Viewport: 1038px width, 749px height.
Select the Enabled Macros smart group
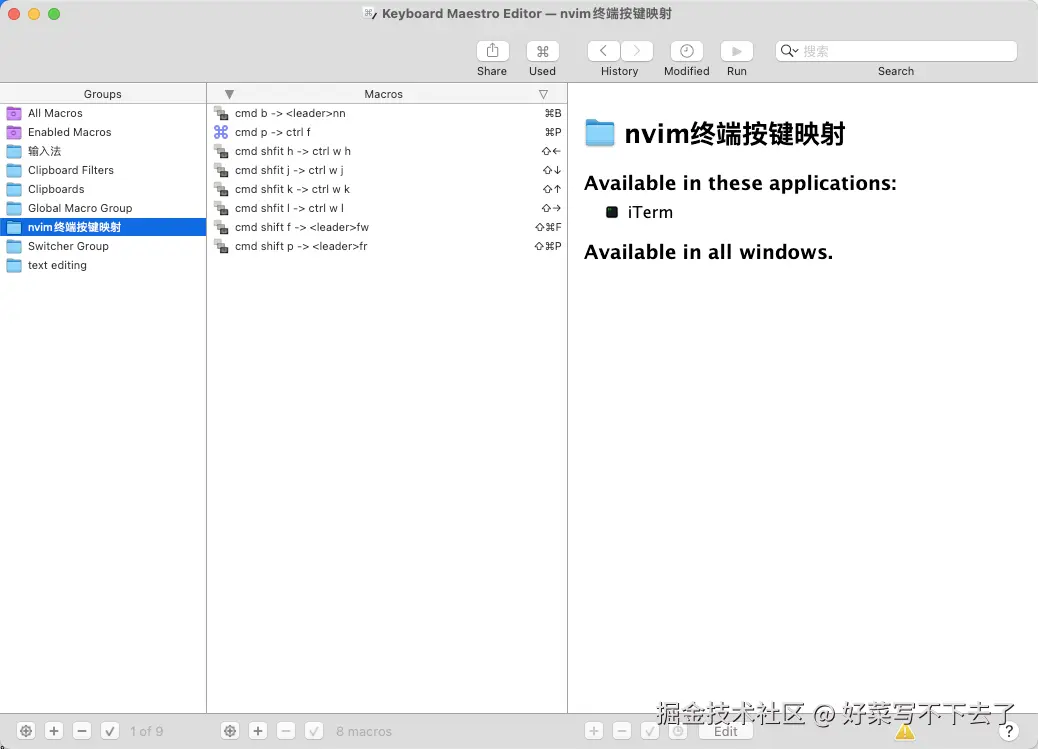pyautogui.click(x=103, y=132)
